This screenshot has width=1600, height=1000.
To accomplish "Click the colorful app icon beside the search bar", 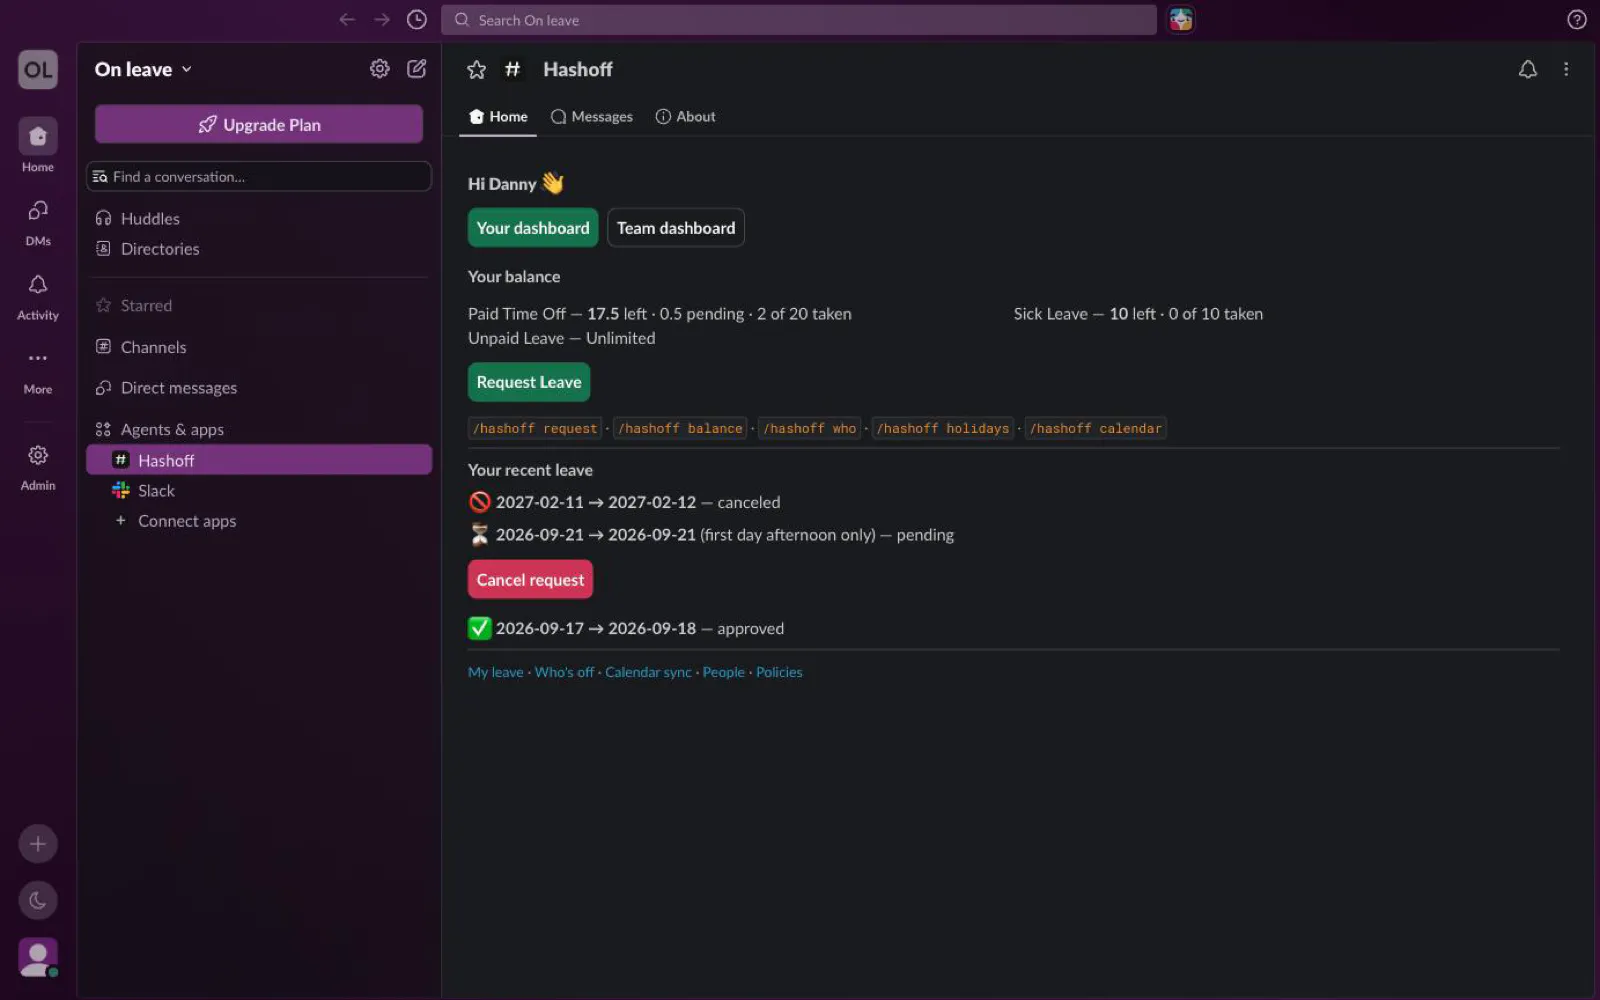I will [1181, 20].
